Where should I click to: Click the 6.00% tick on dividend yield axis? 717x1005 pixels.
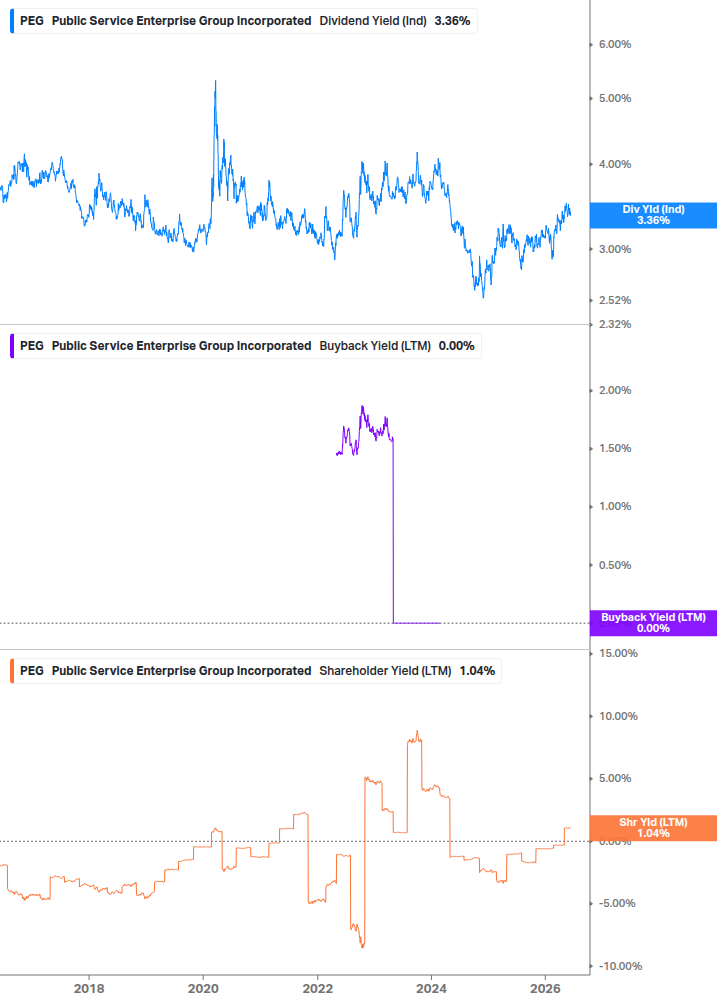615,44
